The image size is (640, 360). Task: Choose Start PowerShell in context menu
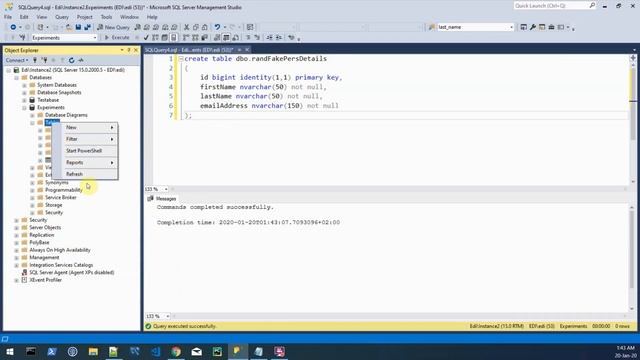85,151
